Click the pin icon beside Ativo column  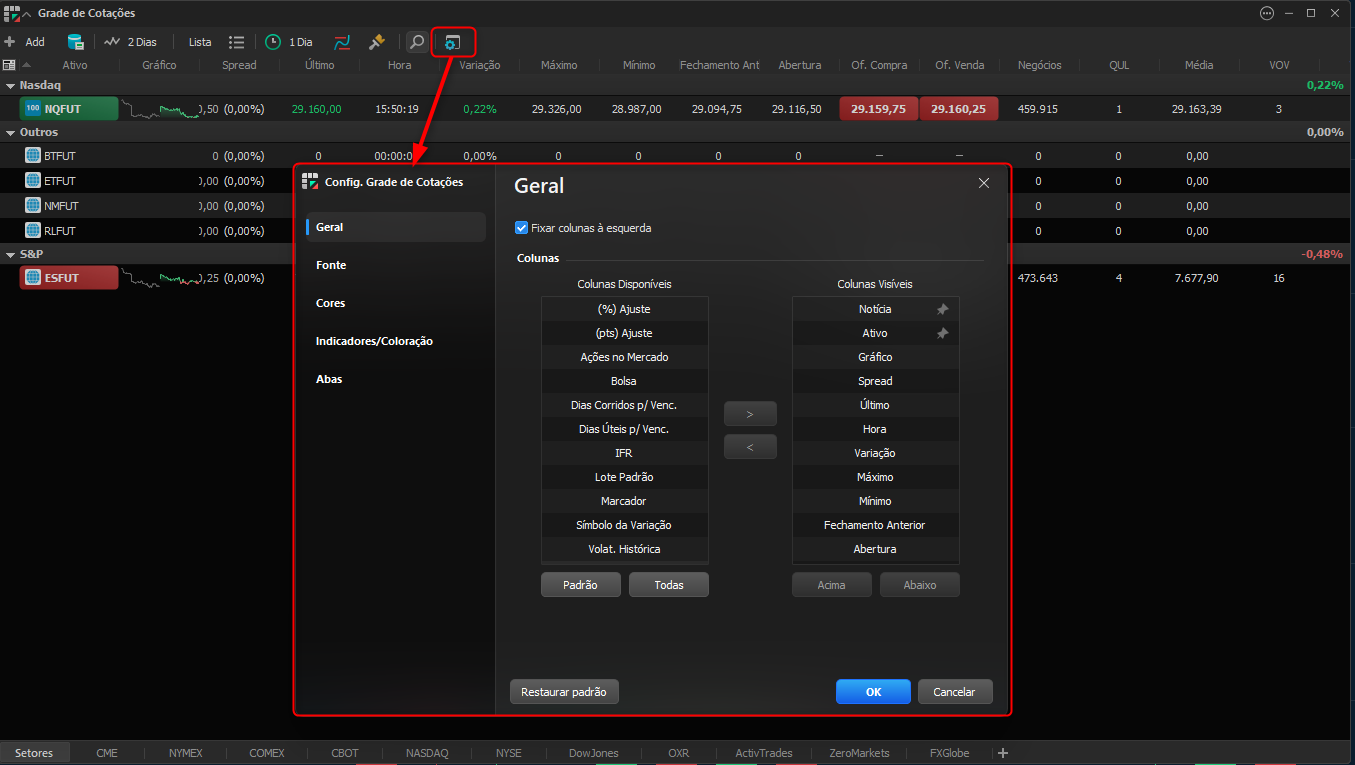click(942, 333)
